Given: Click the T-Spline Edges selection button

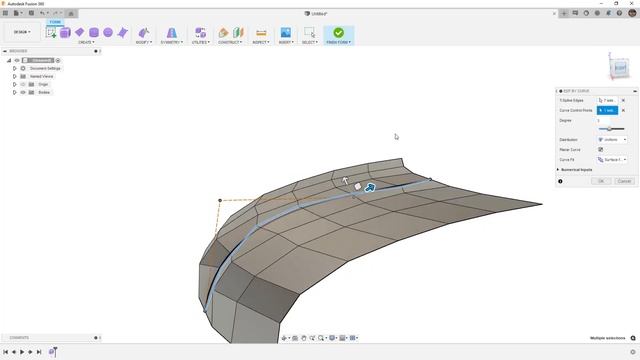Looking at the screenshot, I should click(x=607, y=100).
